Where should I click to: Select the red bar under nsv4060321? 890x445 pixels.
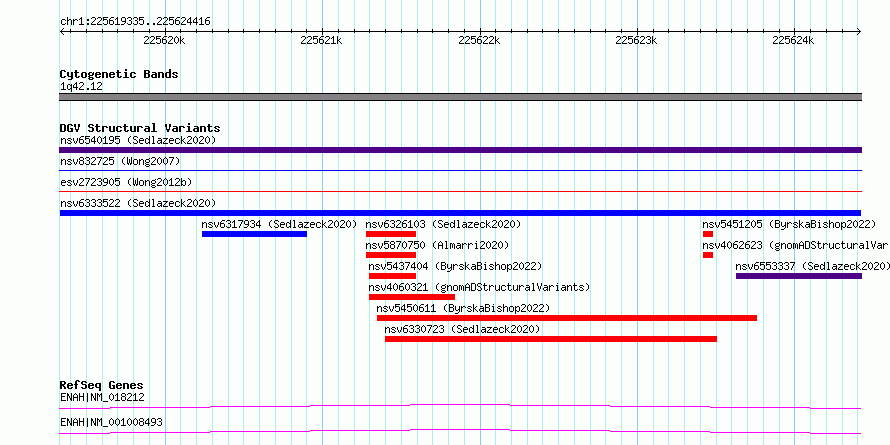pyautogui.click(x=412, y=297)
